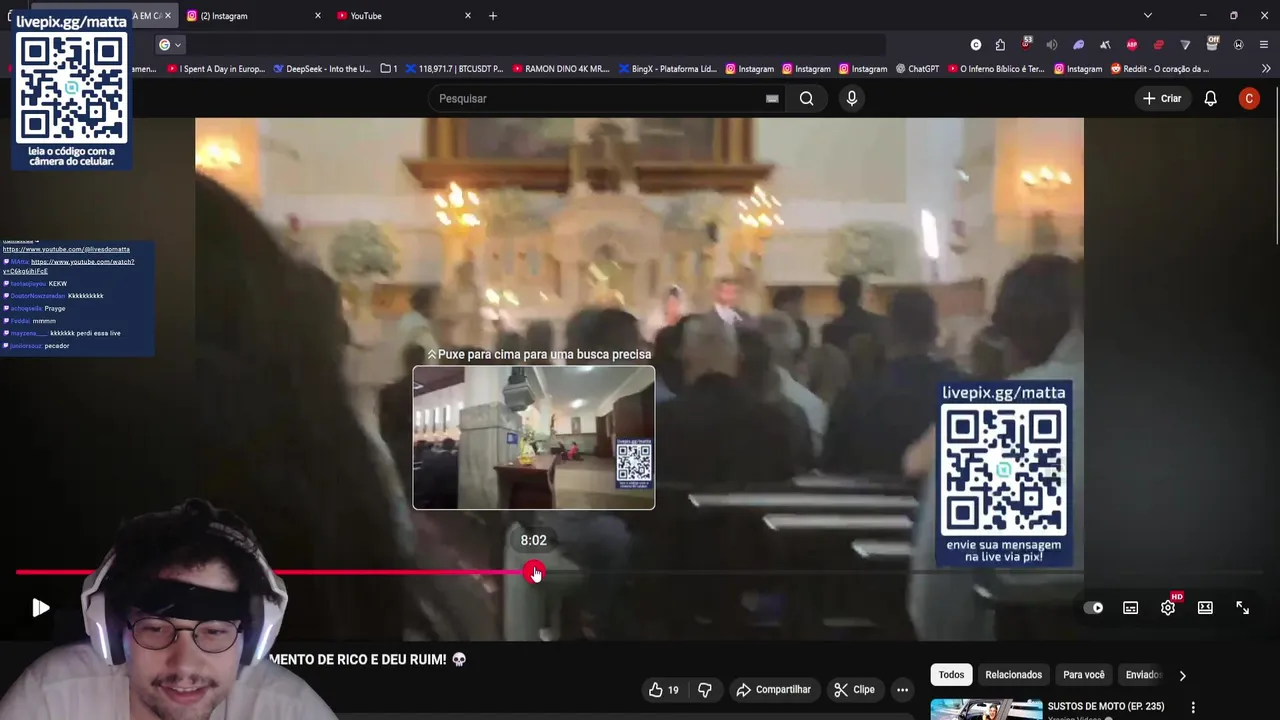Viewport: 1280px width, 720px height.
Task: Click the red scrubber handle on the progress bar
Action: [x=534, y=572]
